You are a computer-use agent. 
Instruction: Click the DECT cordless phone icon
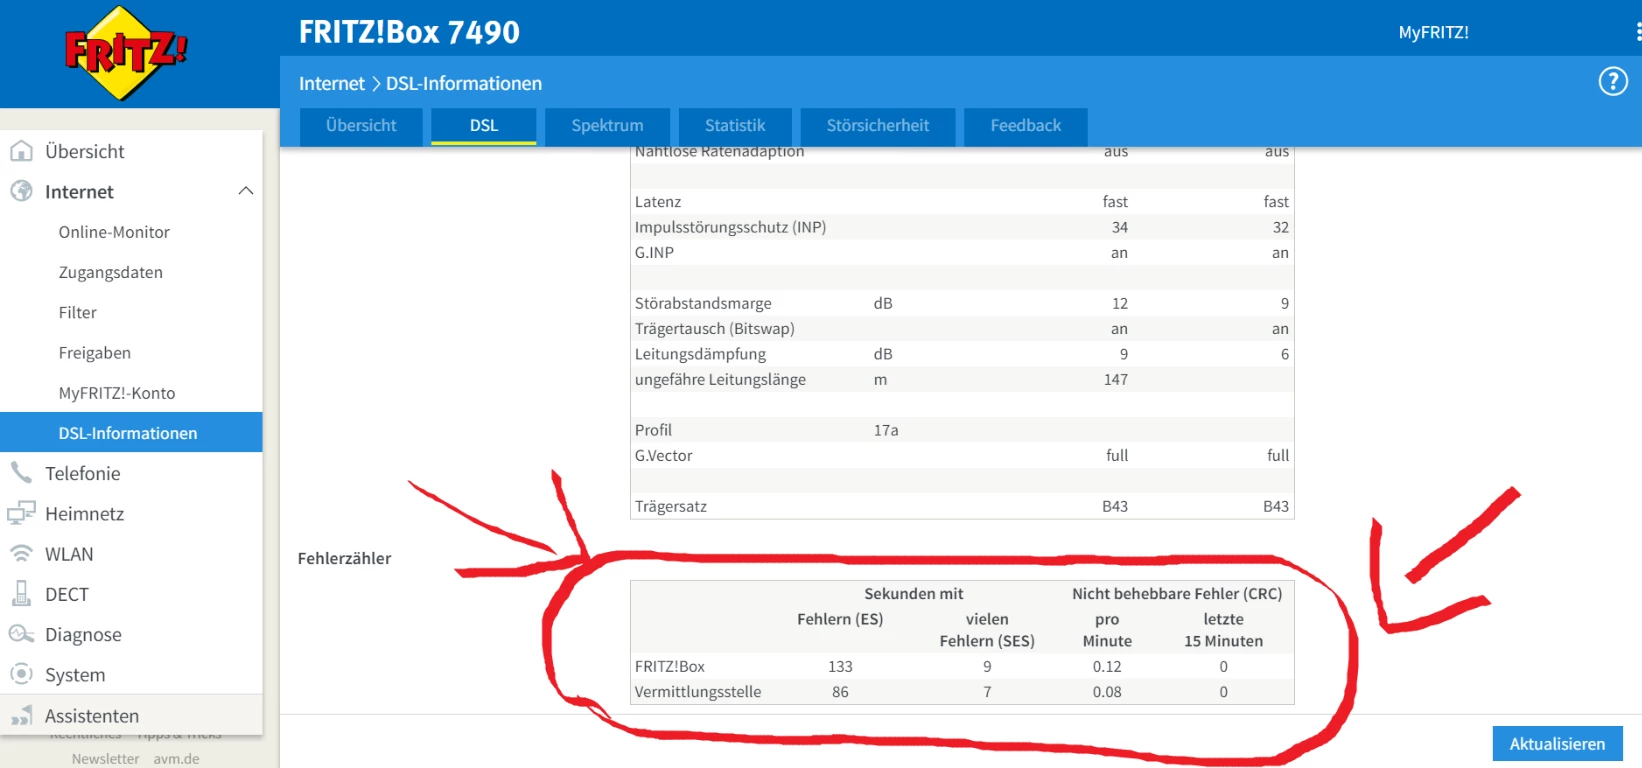tap(21, 594)
